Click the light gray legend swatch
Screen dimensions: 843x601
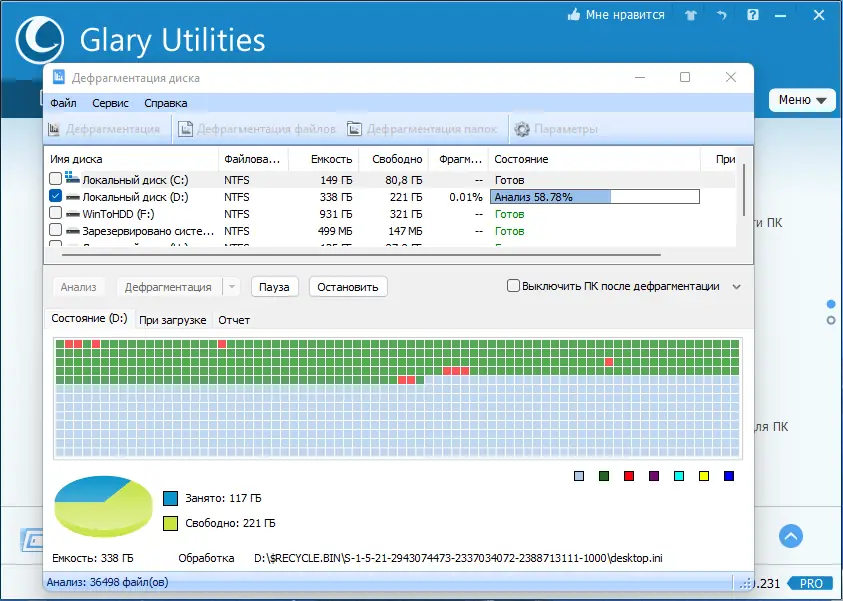pos(579,476)
